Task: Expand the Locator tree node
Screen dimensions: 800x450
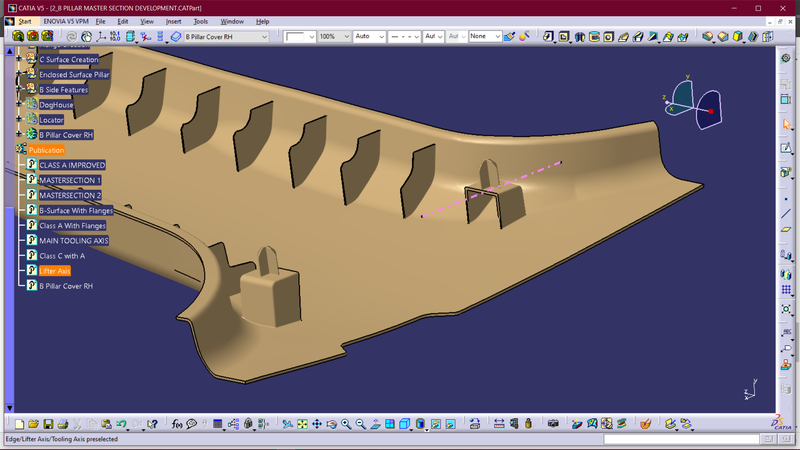Action: 19,119
